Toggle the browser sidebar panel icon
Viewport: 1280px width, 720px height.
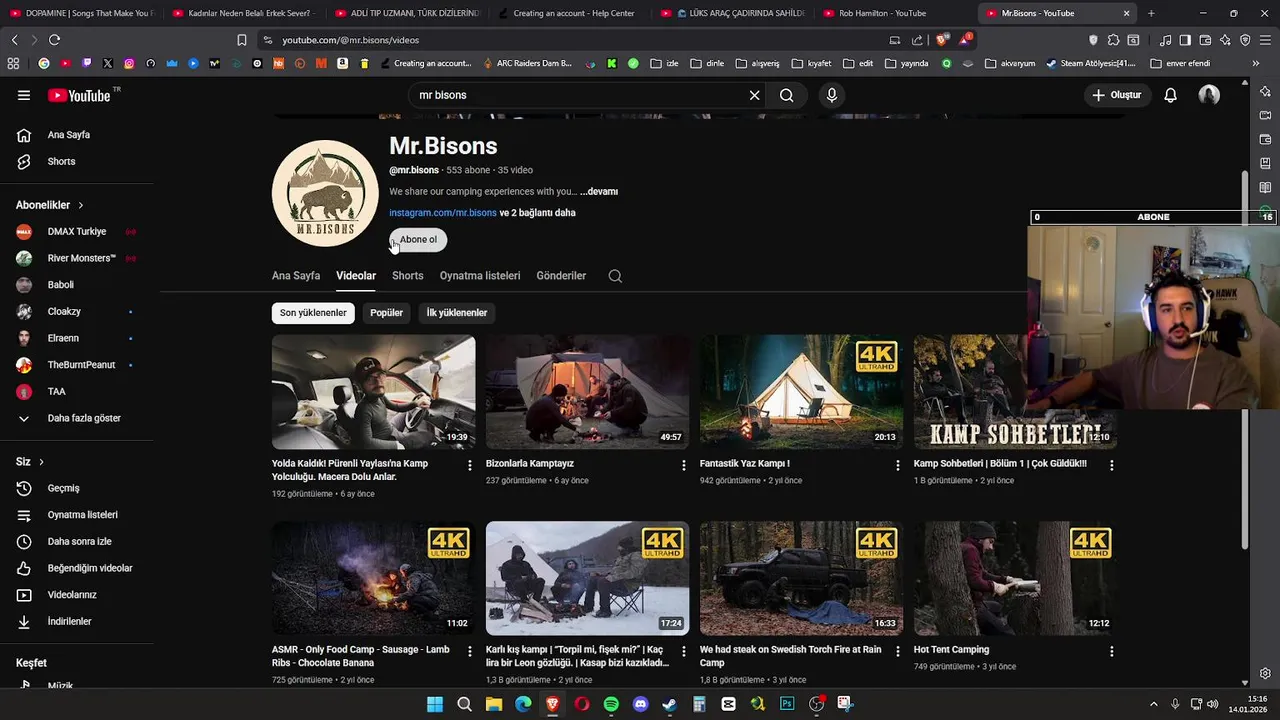click(1185, 40)
